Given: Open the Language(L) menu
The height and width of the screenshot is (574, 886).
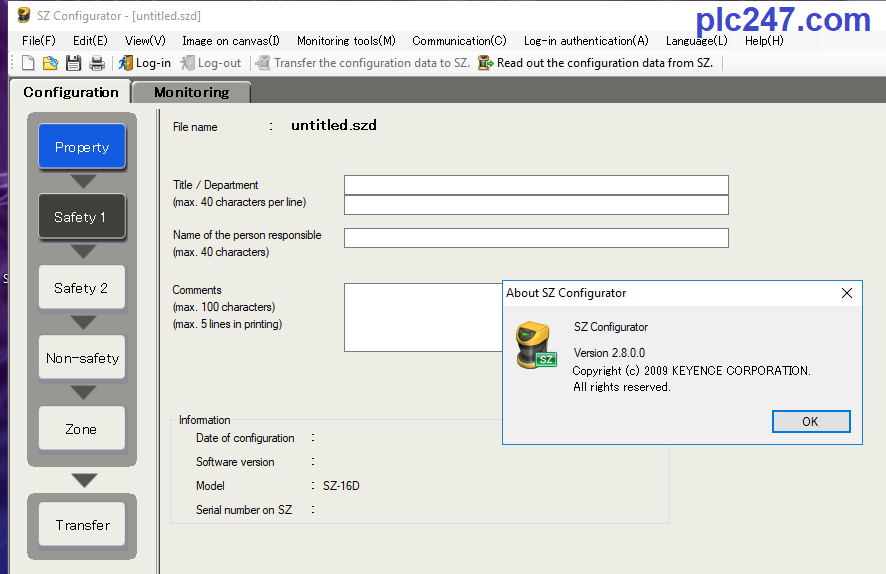Looking at the screenshot, I should (x=696, y=41).
